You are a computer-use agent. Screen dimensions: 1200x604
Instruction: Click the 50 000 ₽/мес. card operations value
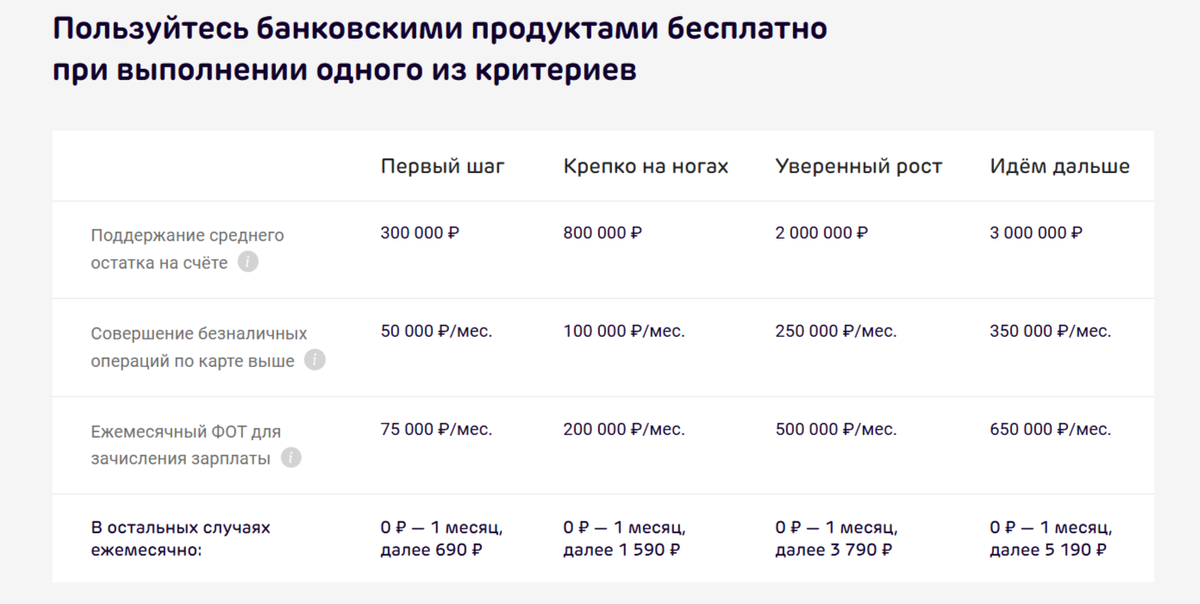point(436,331)
